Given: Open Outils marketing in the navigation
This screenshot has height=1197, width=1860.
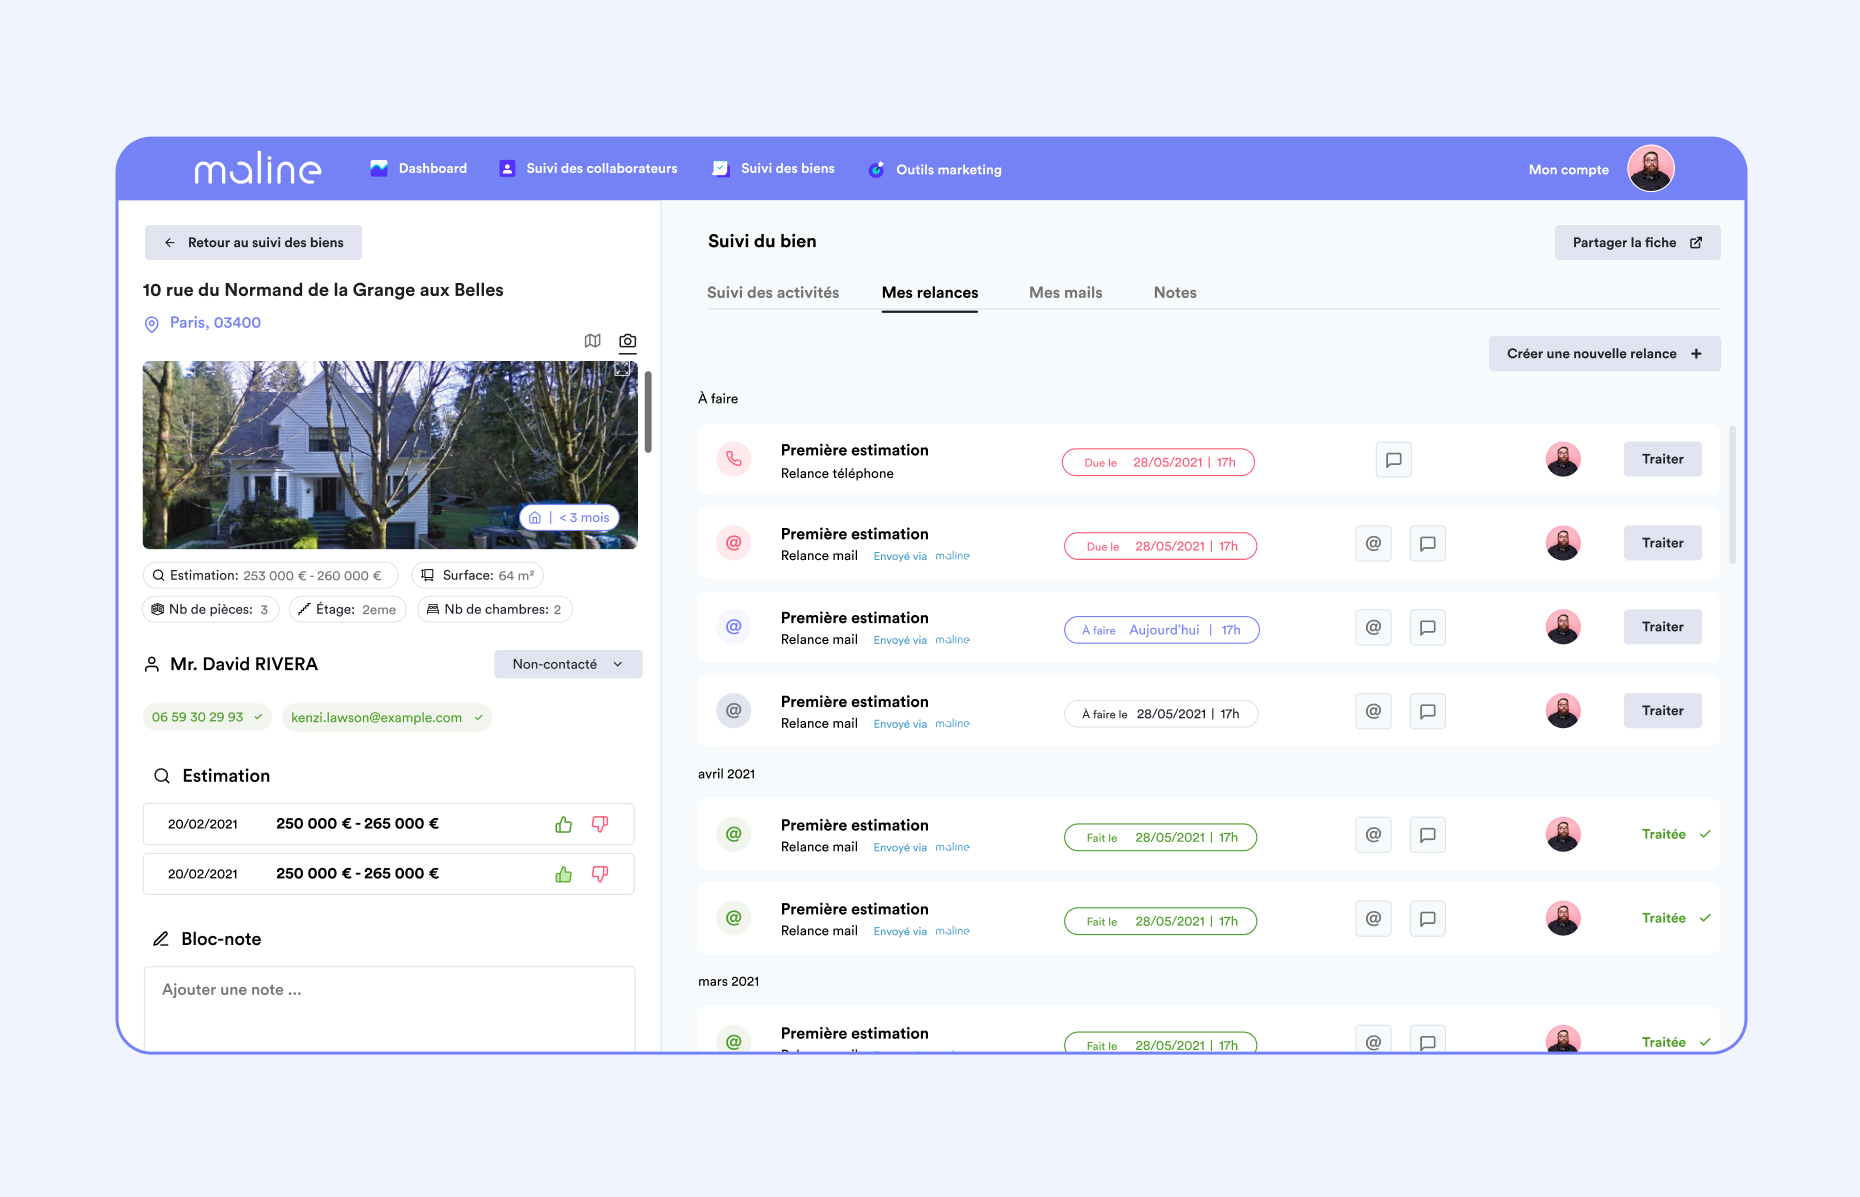Looking at the screenshot, I should (x=935, y=170).
